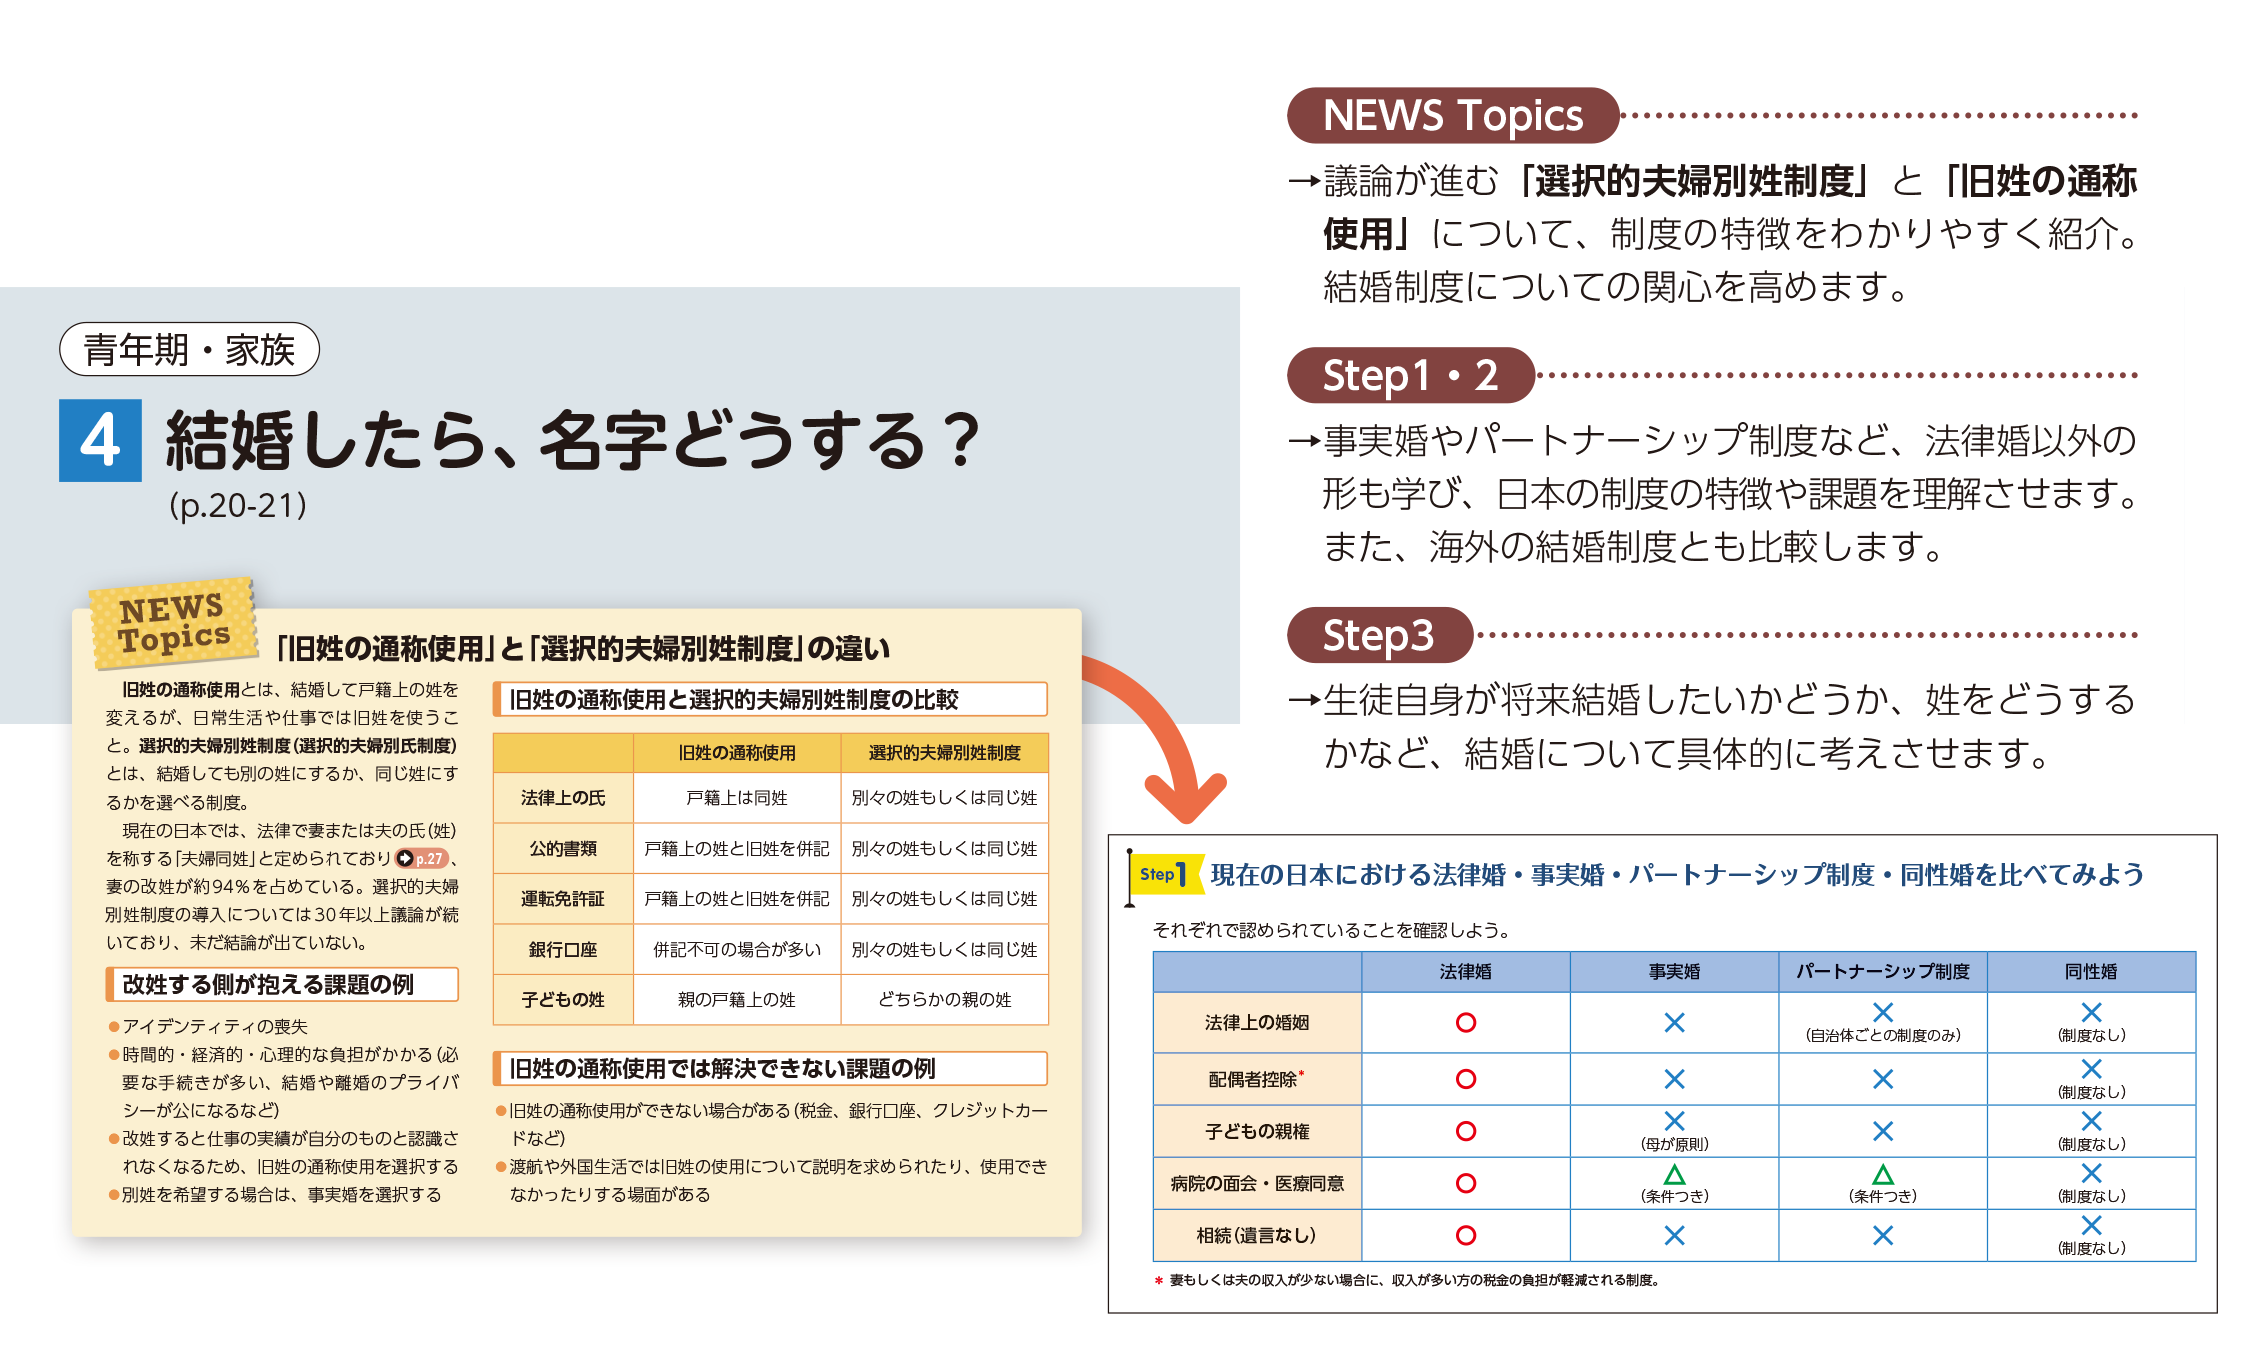Screen dimensions: 2244x1346
Task: Click the red circle in the 相続(遺言なし) row
Action: (1465, 1235)
